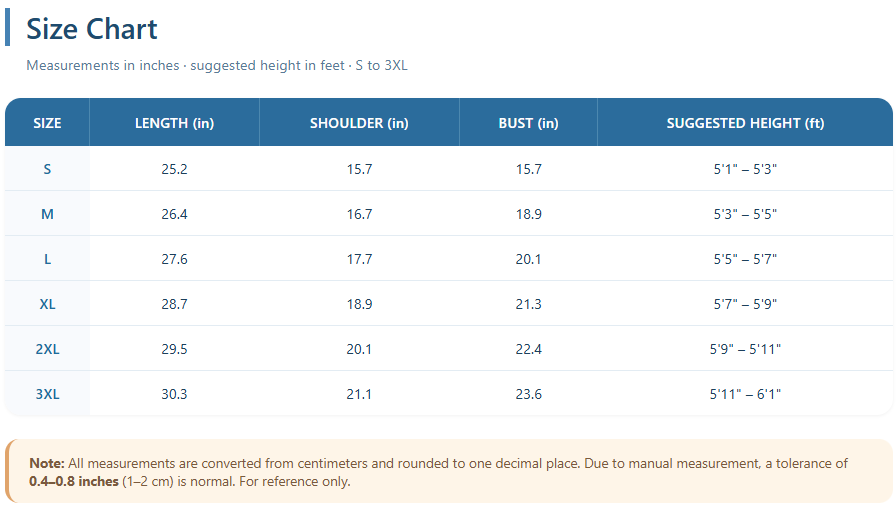Click the BUST (in) column header

coord(528,123)
